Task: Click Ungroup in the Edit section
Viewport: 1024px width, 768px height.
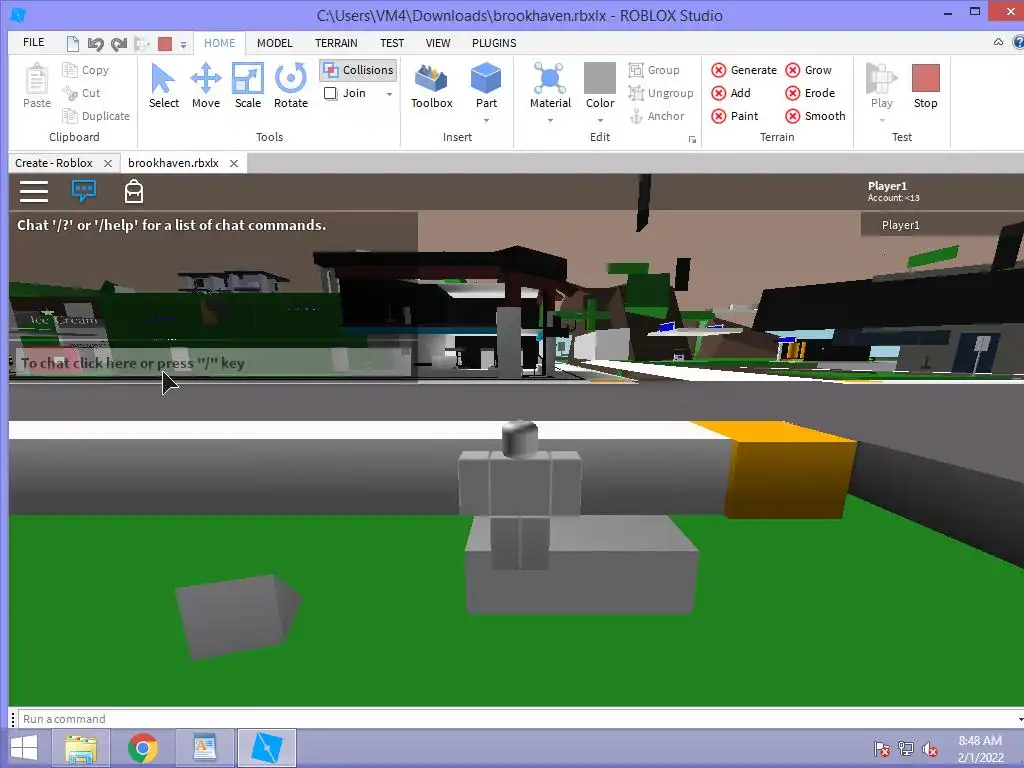Action: click(x=661, y=93)
